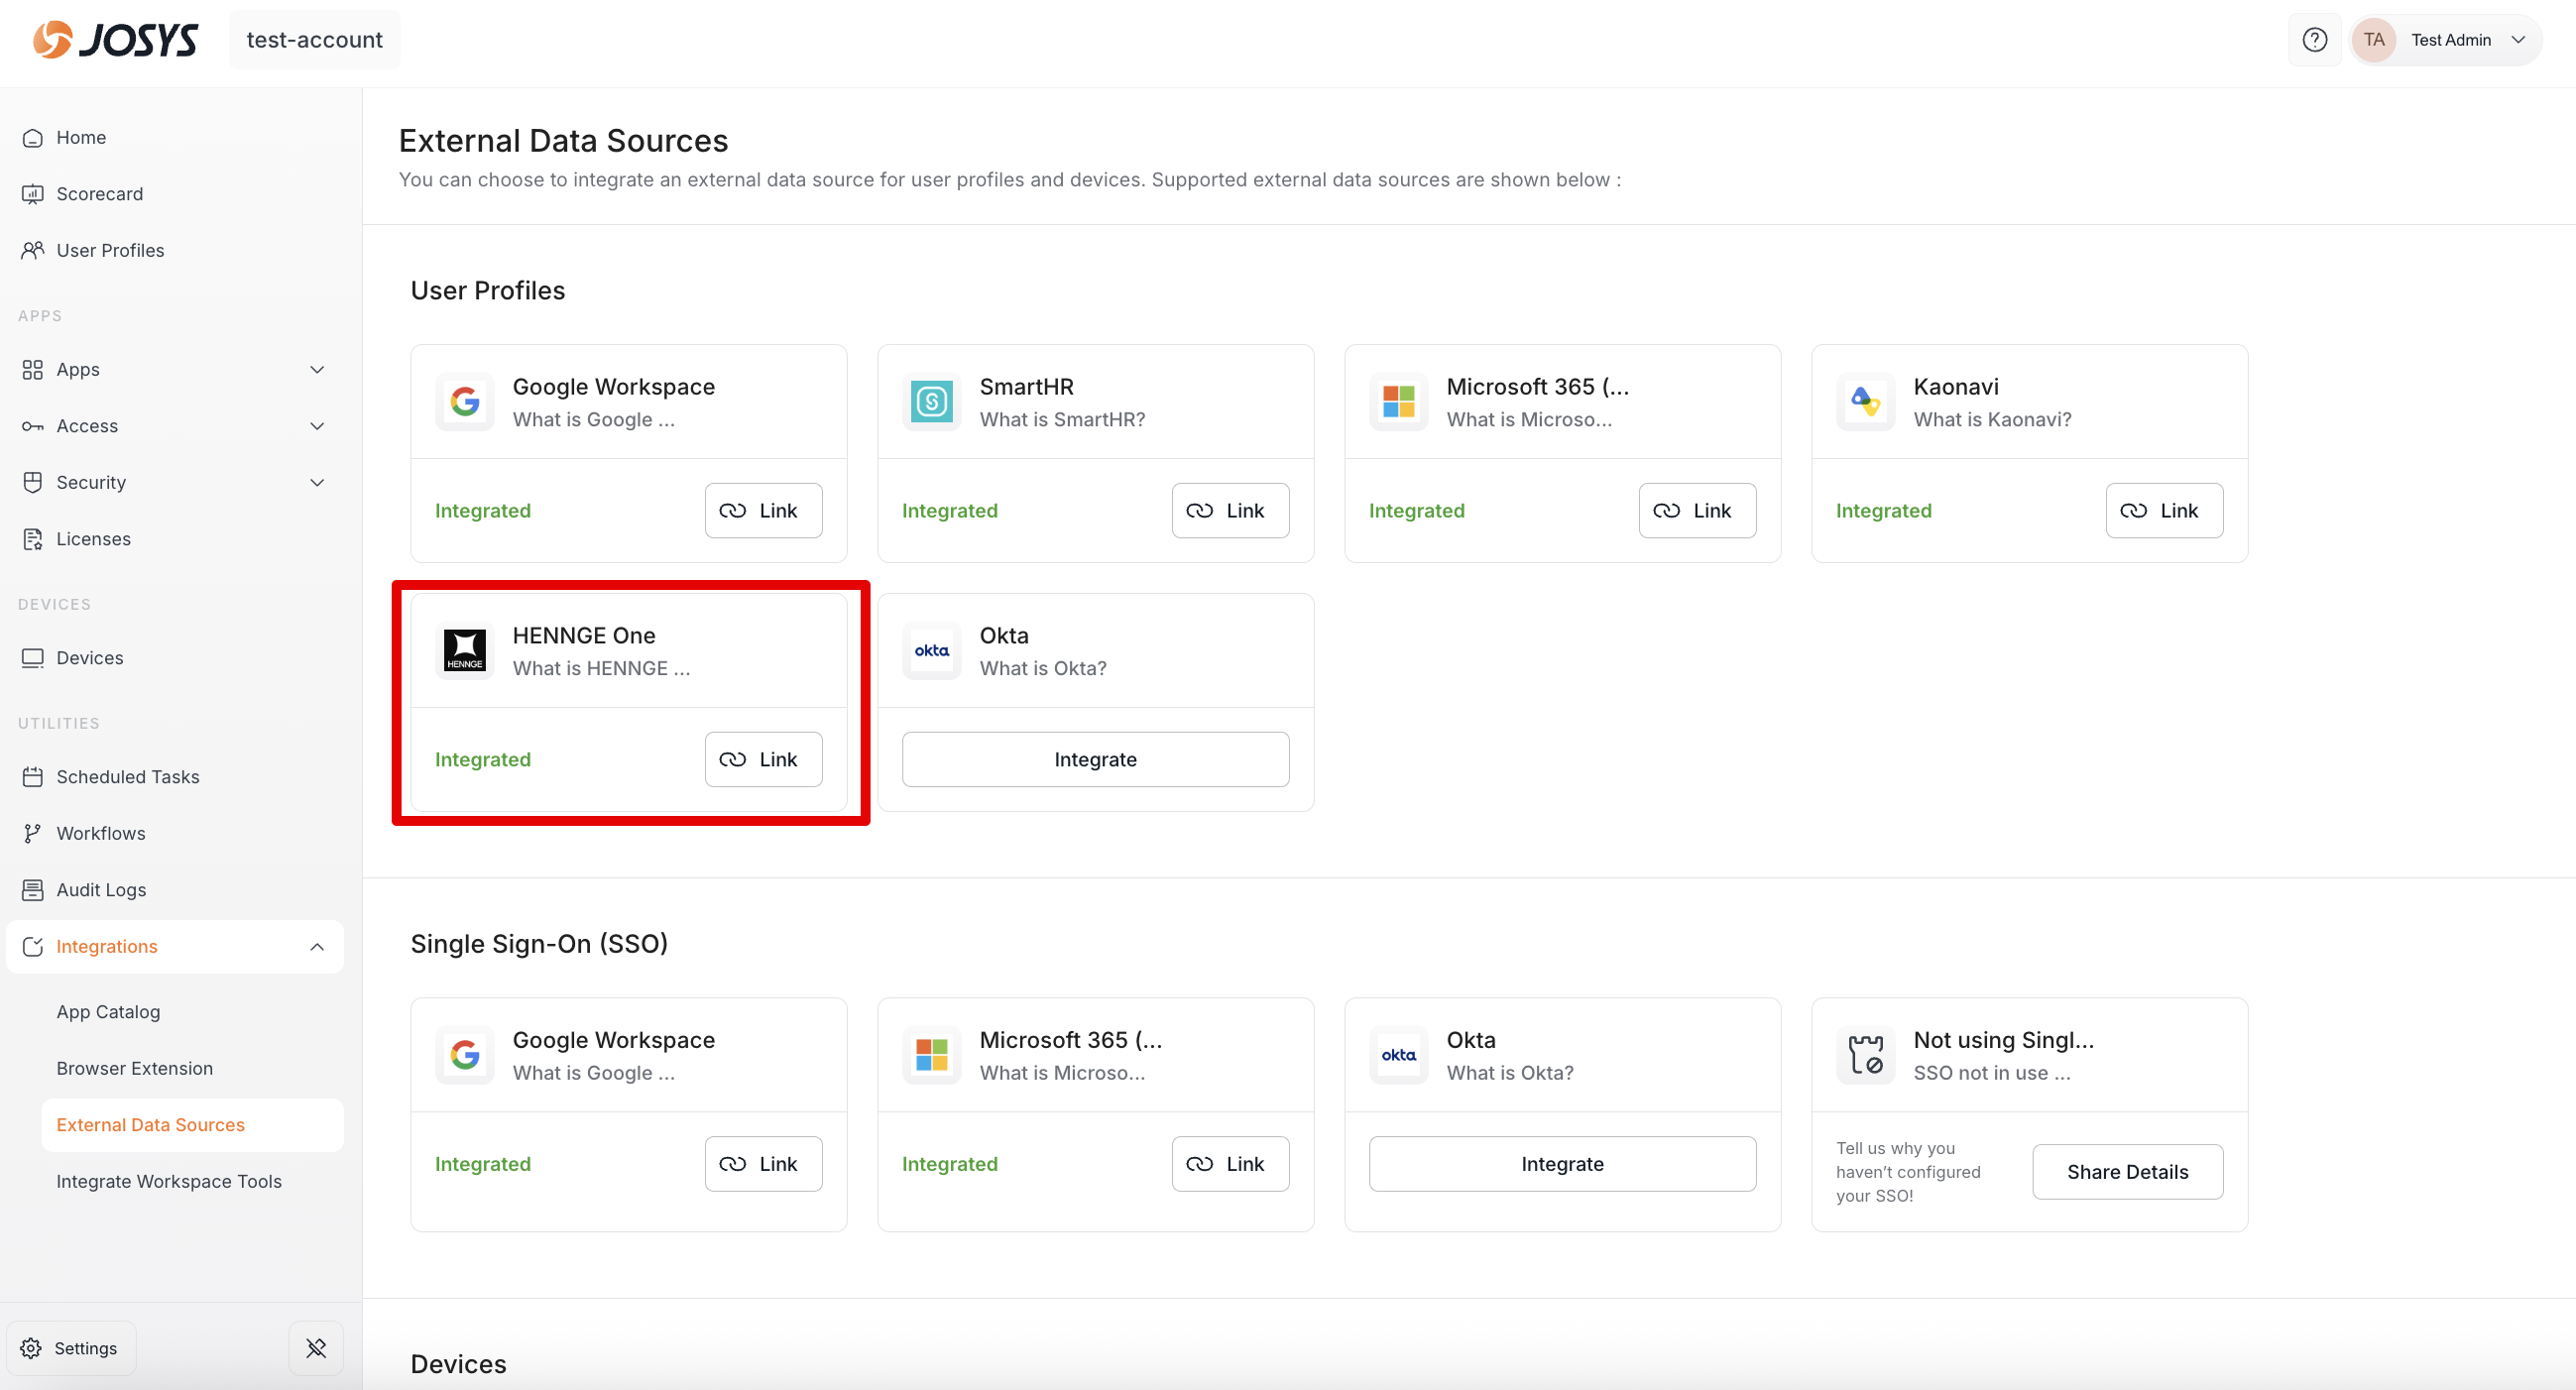Open the Test Admin account dropdown
This screenshot has height=1390, width=2576.
pyautogui.click(x=2445, y=40)
